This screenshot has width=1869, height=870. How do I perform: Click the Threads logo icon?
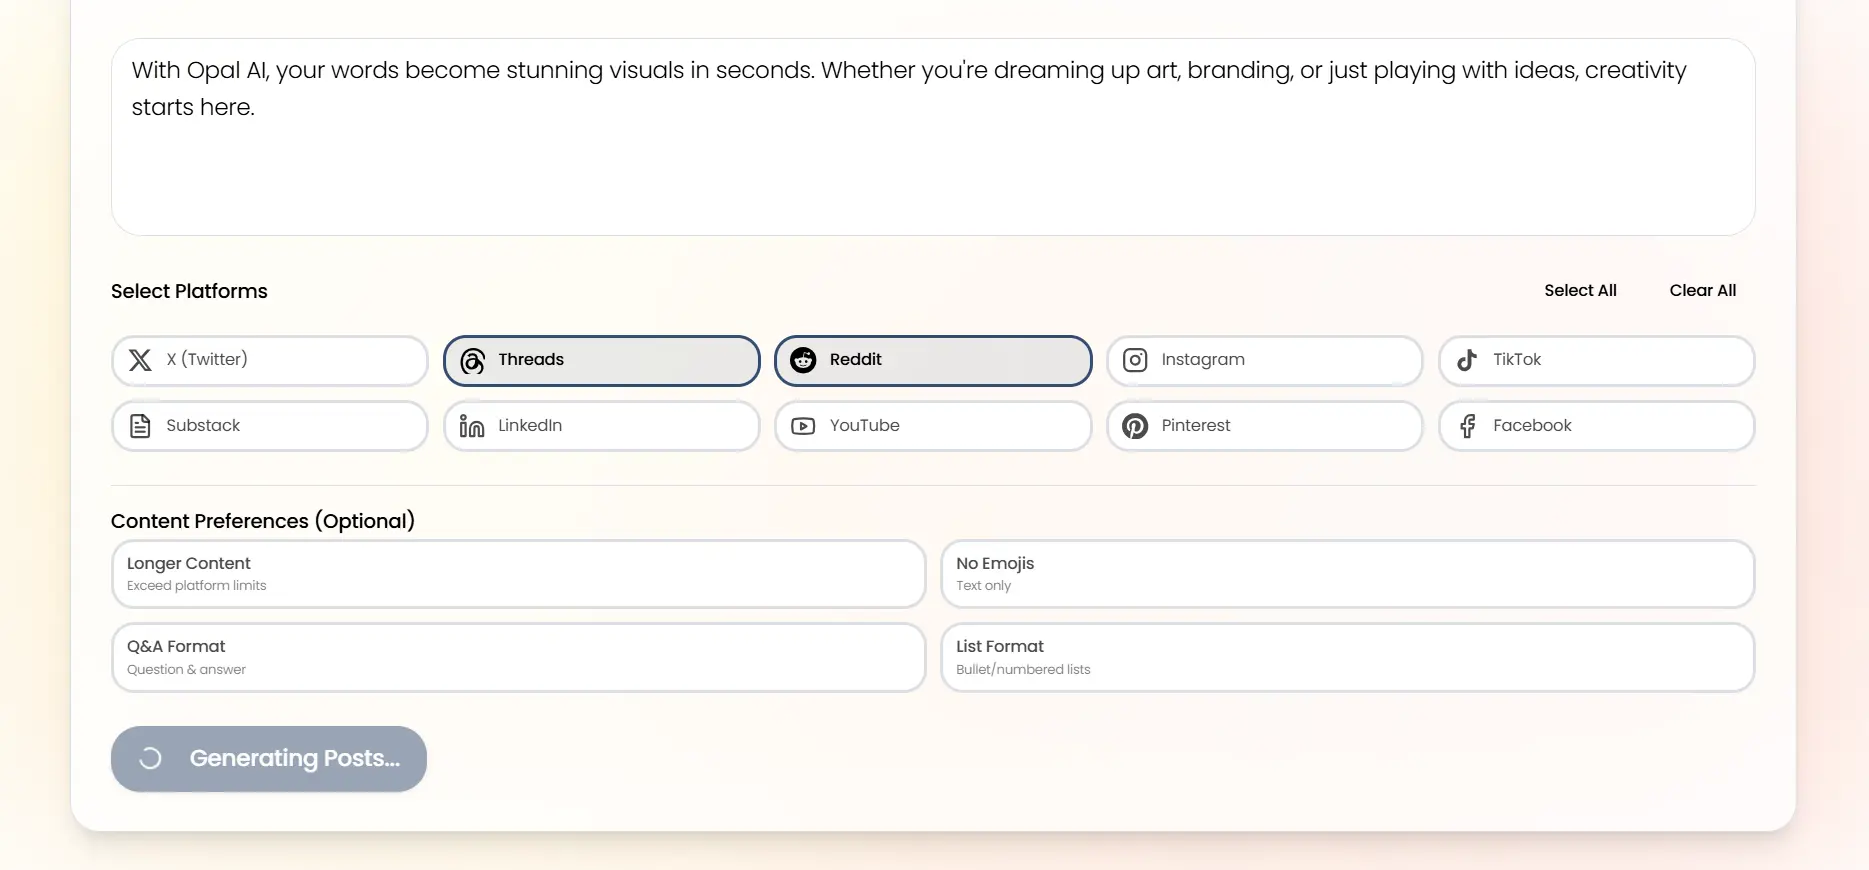click(472, 360)
